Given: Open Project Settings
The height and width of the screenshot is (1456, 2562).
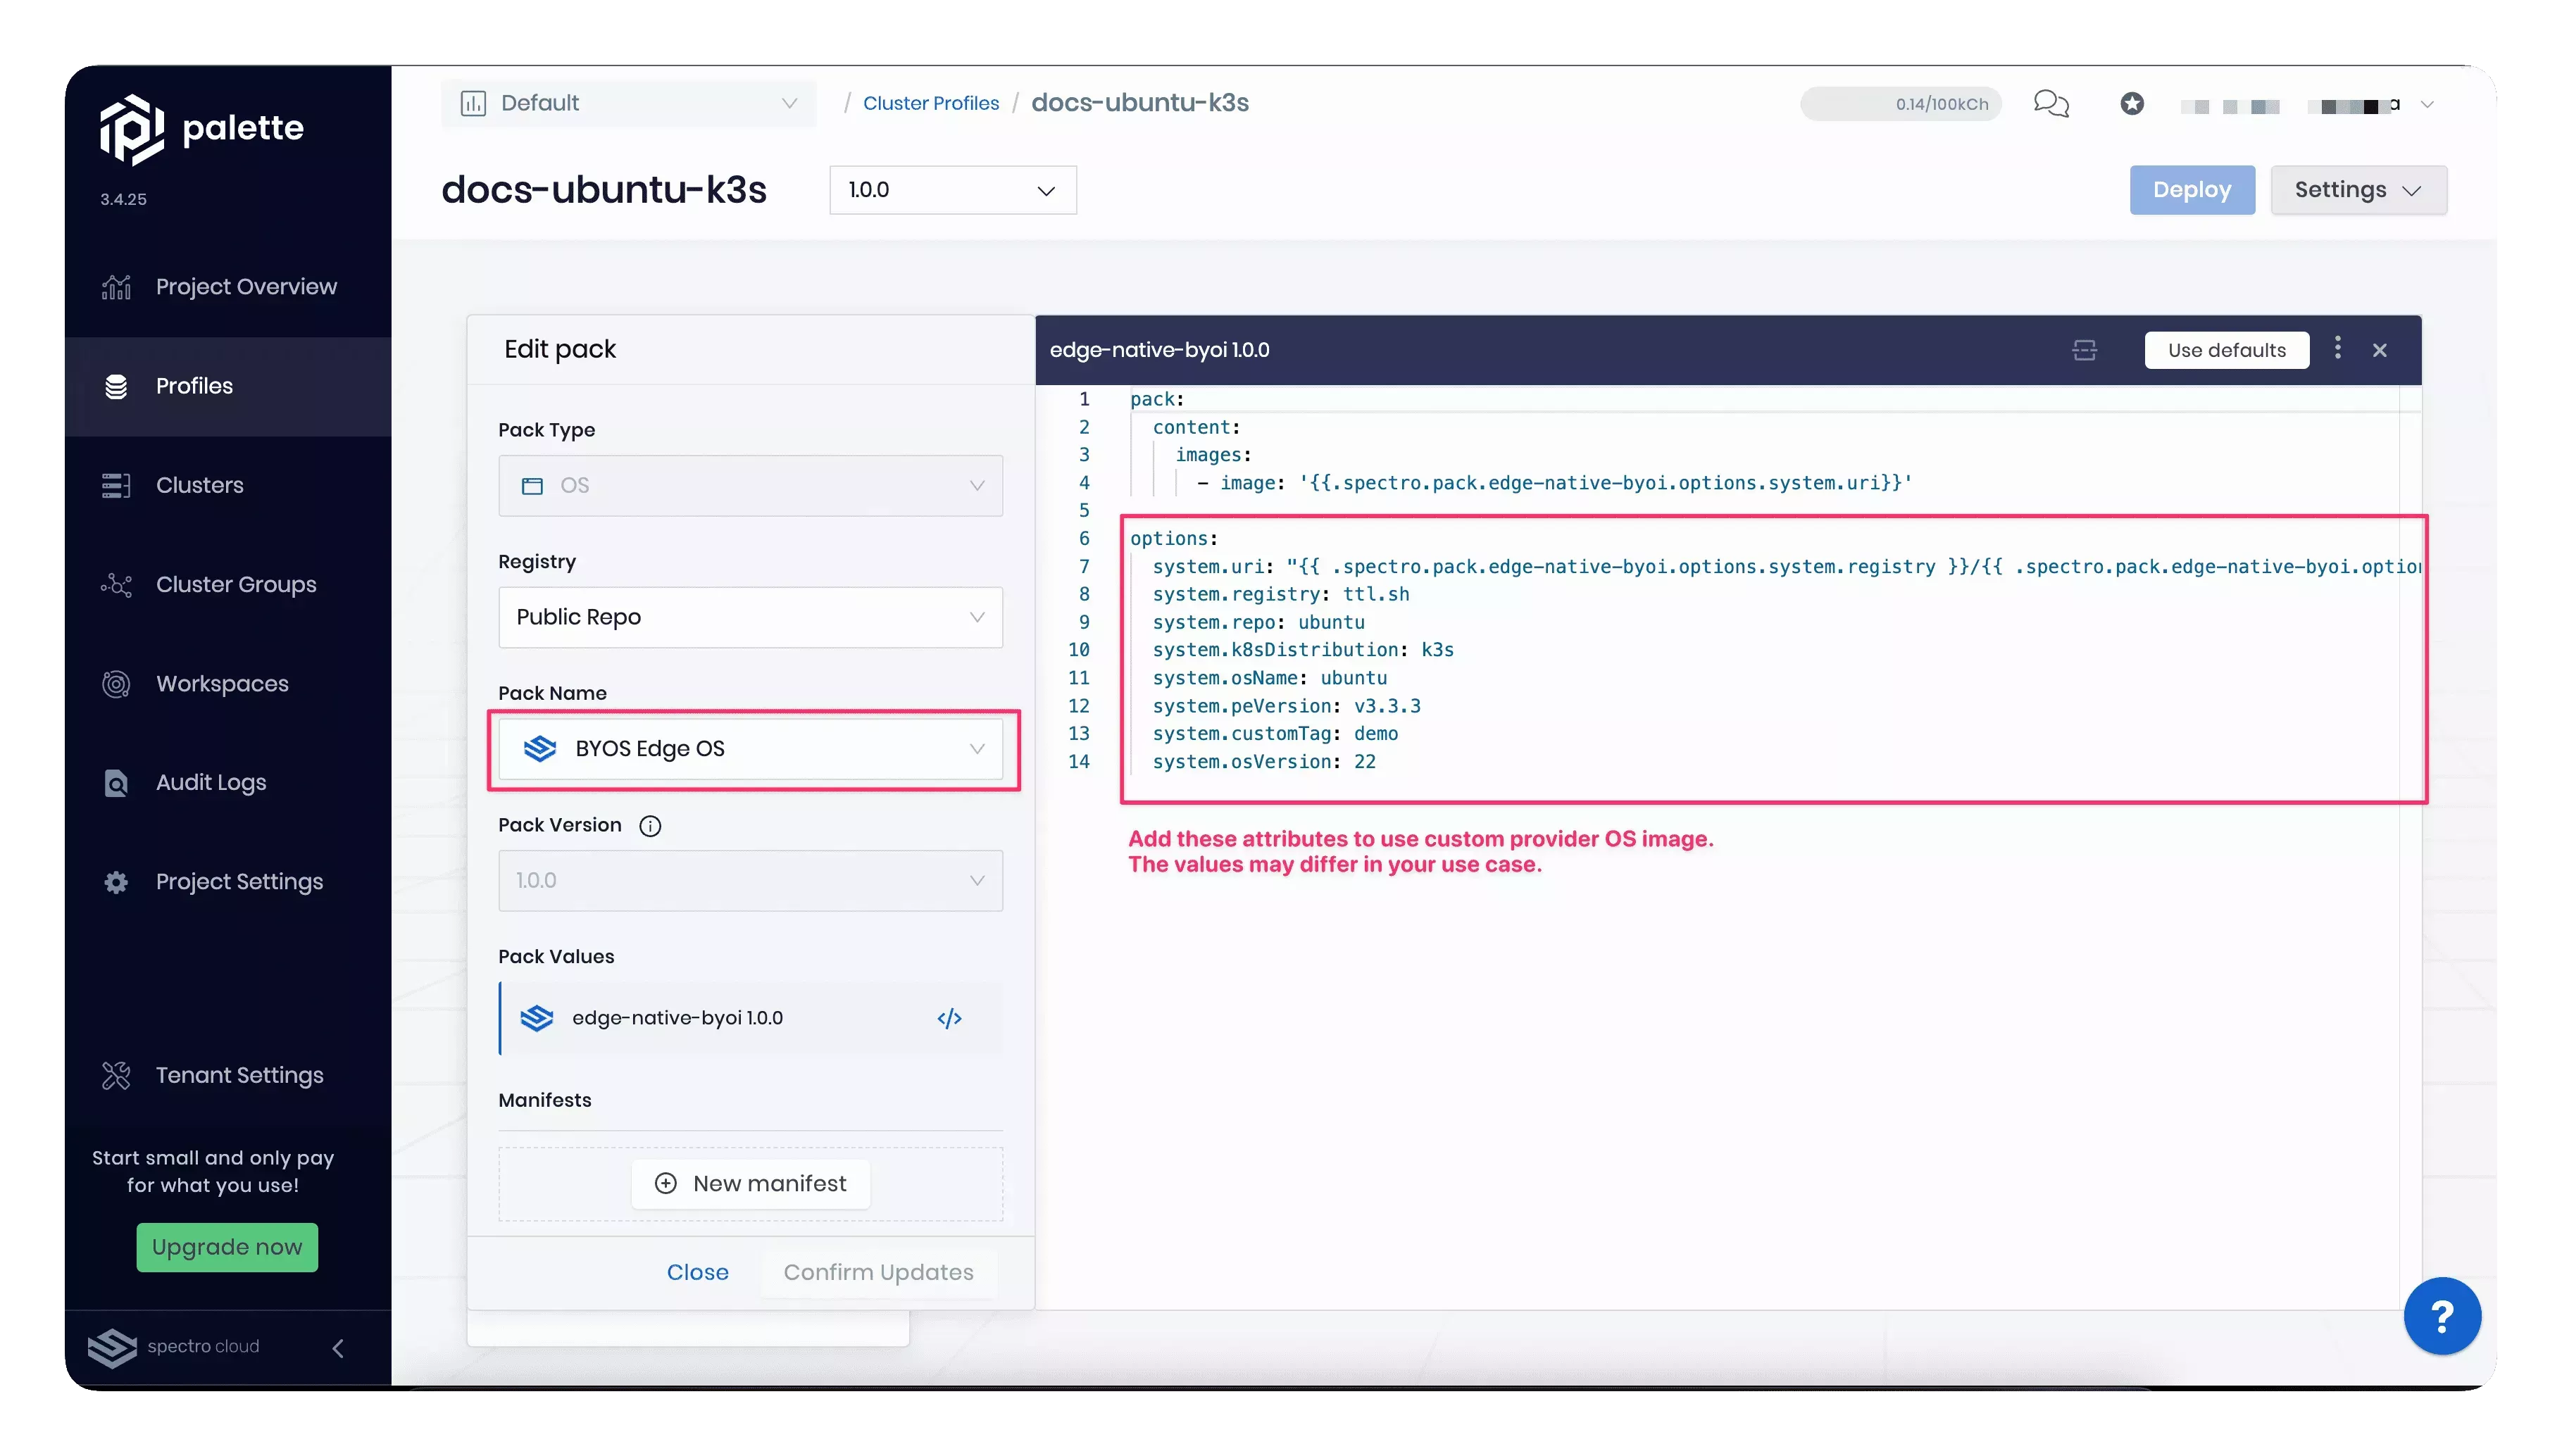Looking at the screenshot, I should tap(228, 882).
